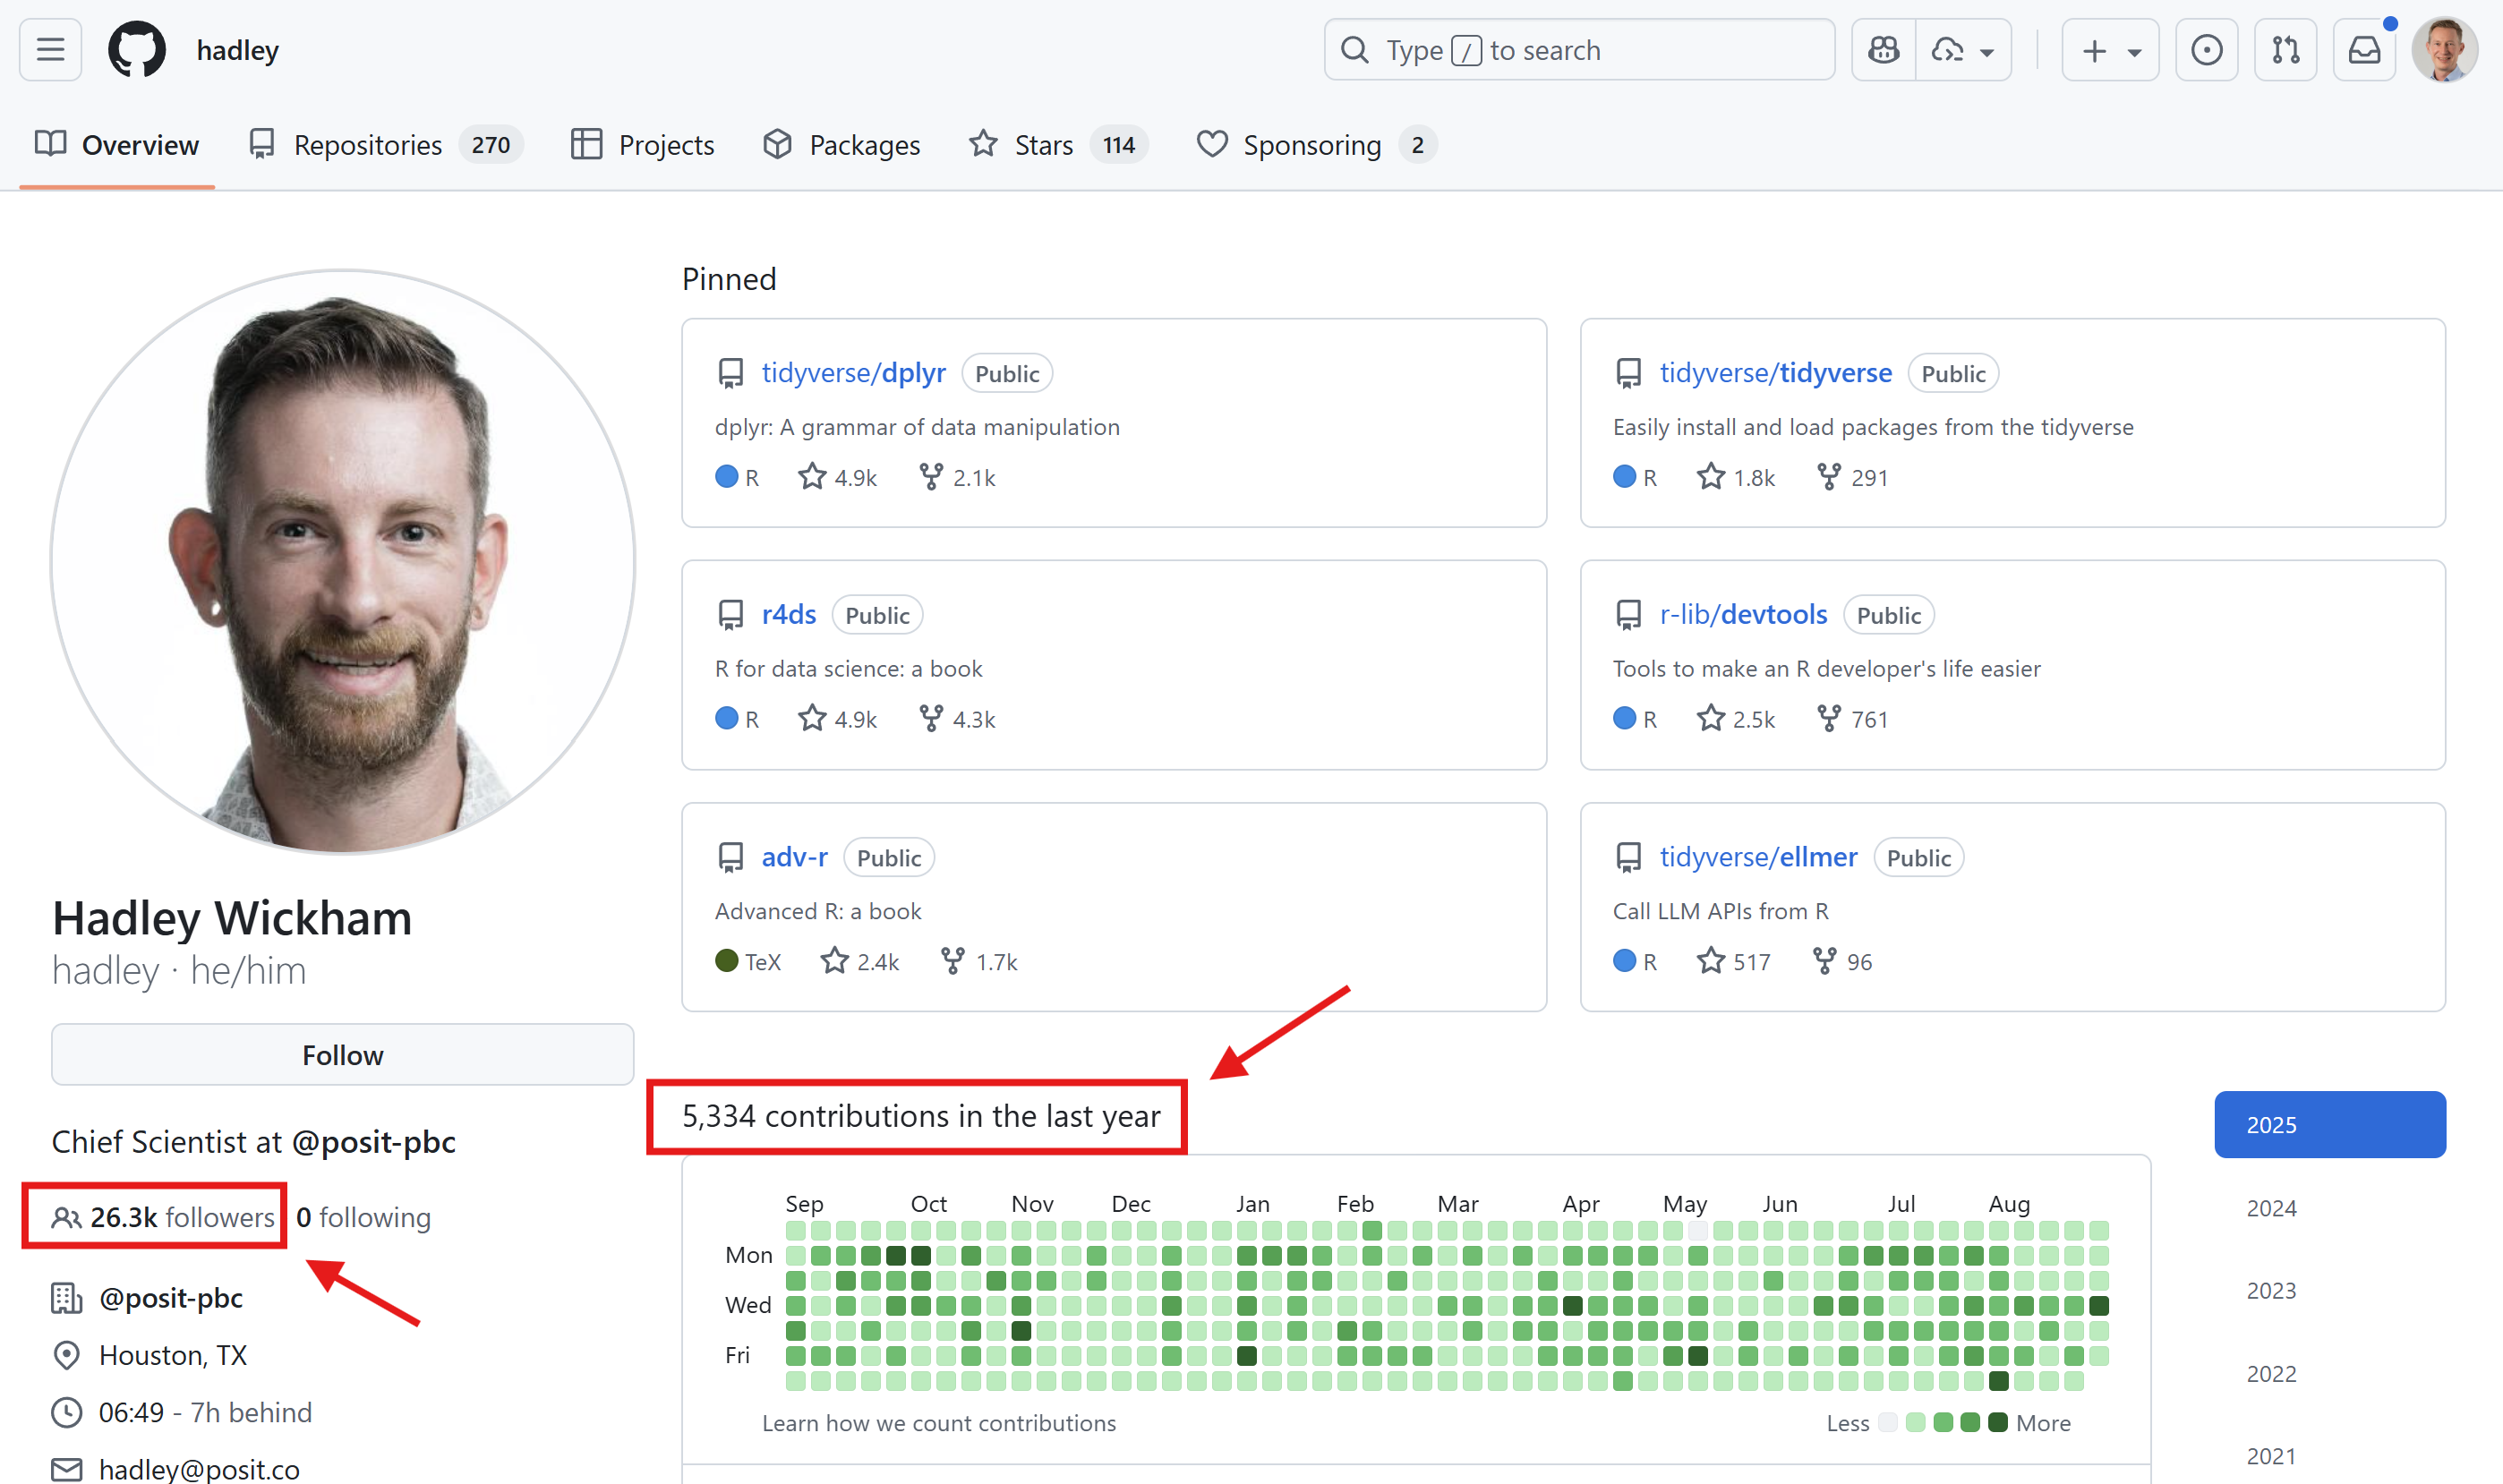The height and width of the screenshot is (1484, 2503).
Task: Click darkest green square in contribution legend
Action: tap(1997, 1422)
